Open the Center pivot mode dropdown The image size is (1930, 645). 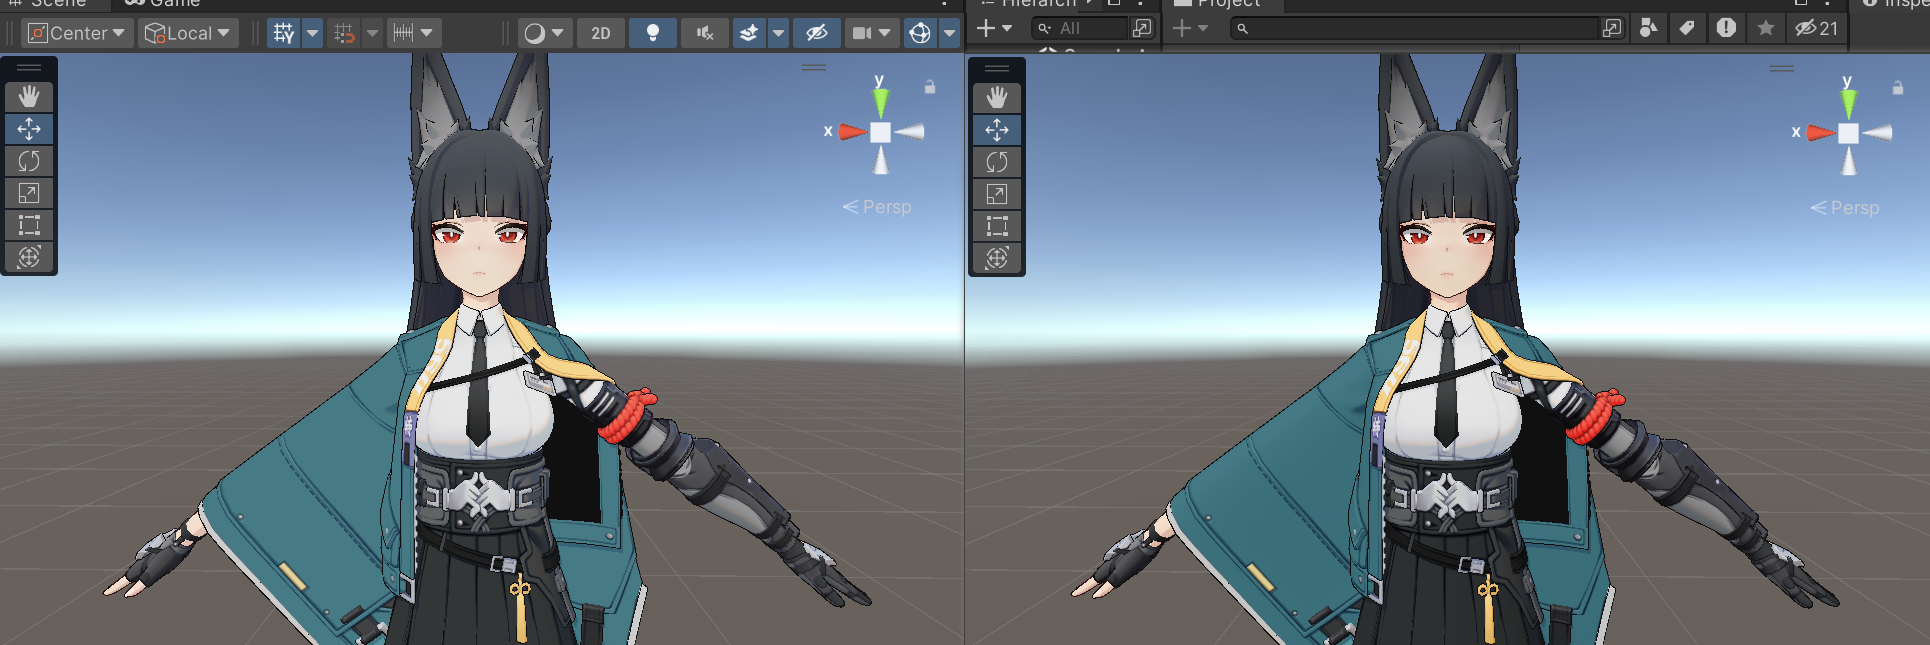click(x=77, y=33)
